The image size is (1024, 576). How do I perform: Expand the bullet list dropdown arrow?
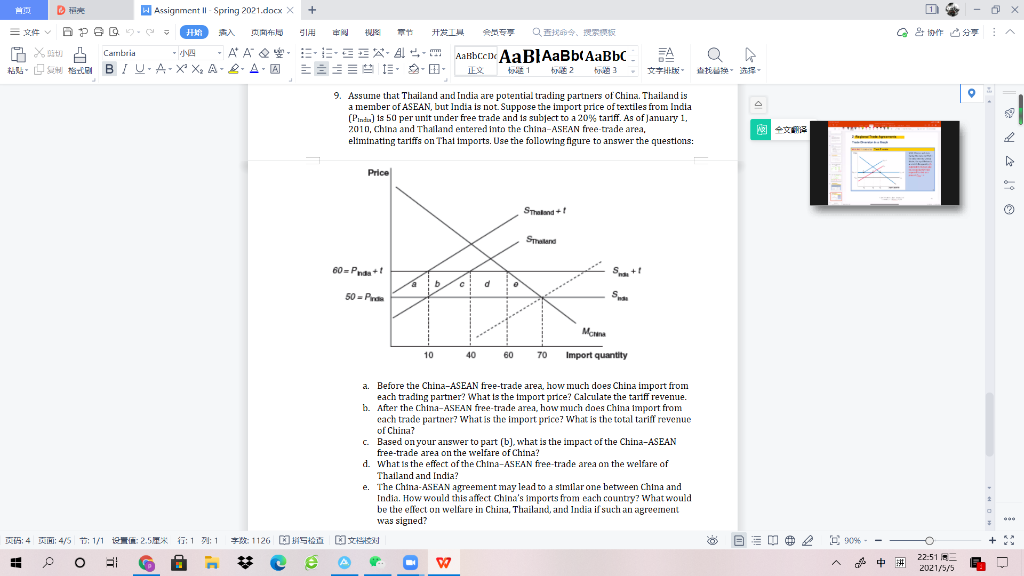tap(315, 53)
